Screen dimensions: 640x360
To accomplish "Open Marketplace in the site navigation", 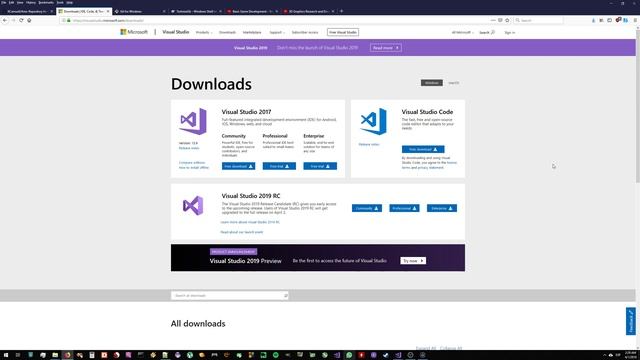I will tap(252, 32).
